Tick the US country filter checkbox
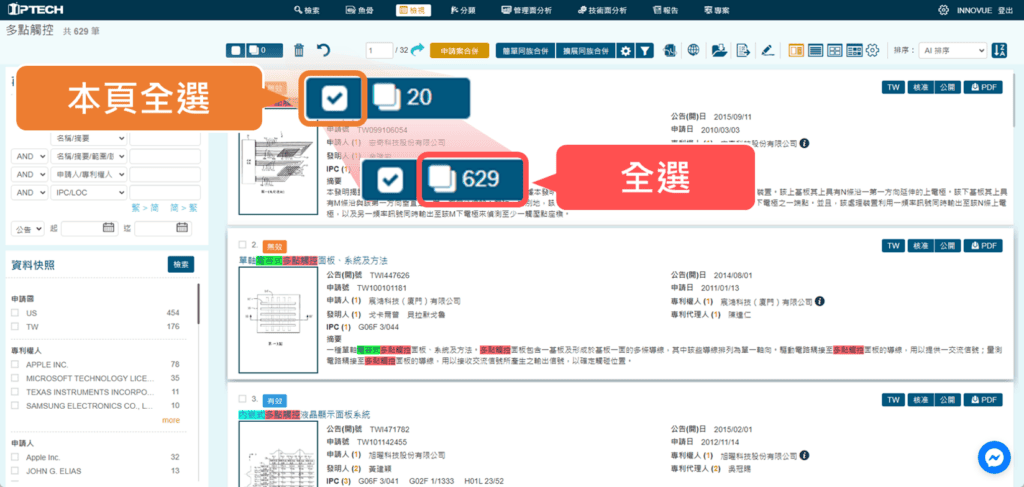 15,313
